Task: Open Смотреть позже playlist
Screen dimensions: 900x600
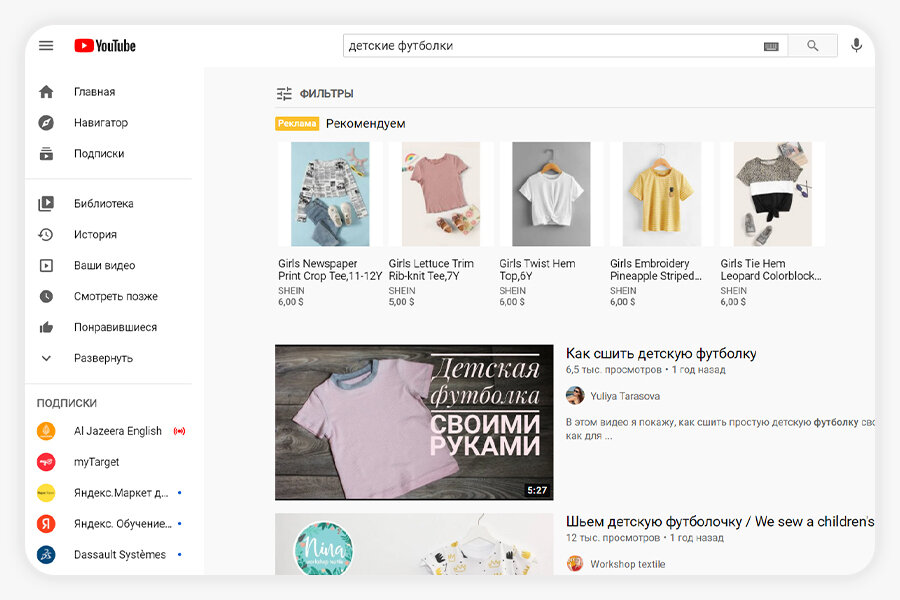Action: pyautogui.click(x=115, y=297)
